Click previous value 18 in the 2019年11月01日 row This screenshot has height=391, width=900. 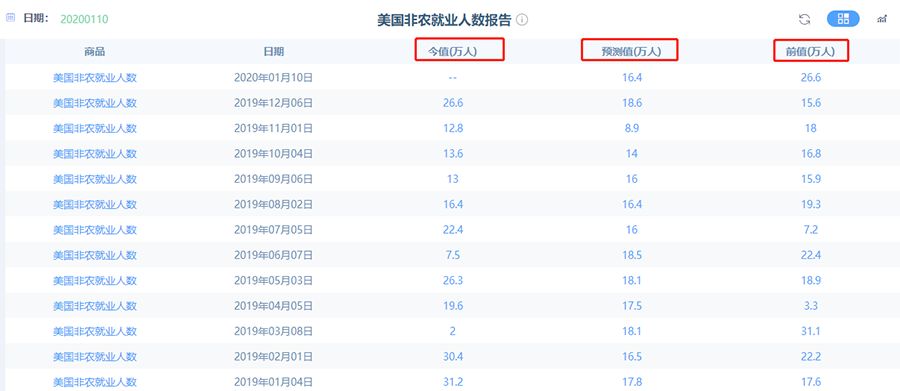click(810, 128)
